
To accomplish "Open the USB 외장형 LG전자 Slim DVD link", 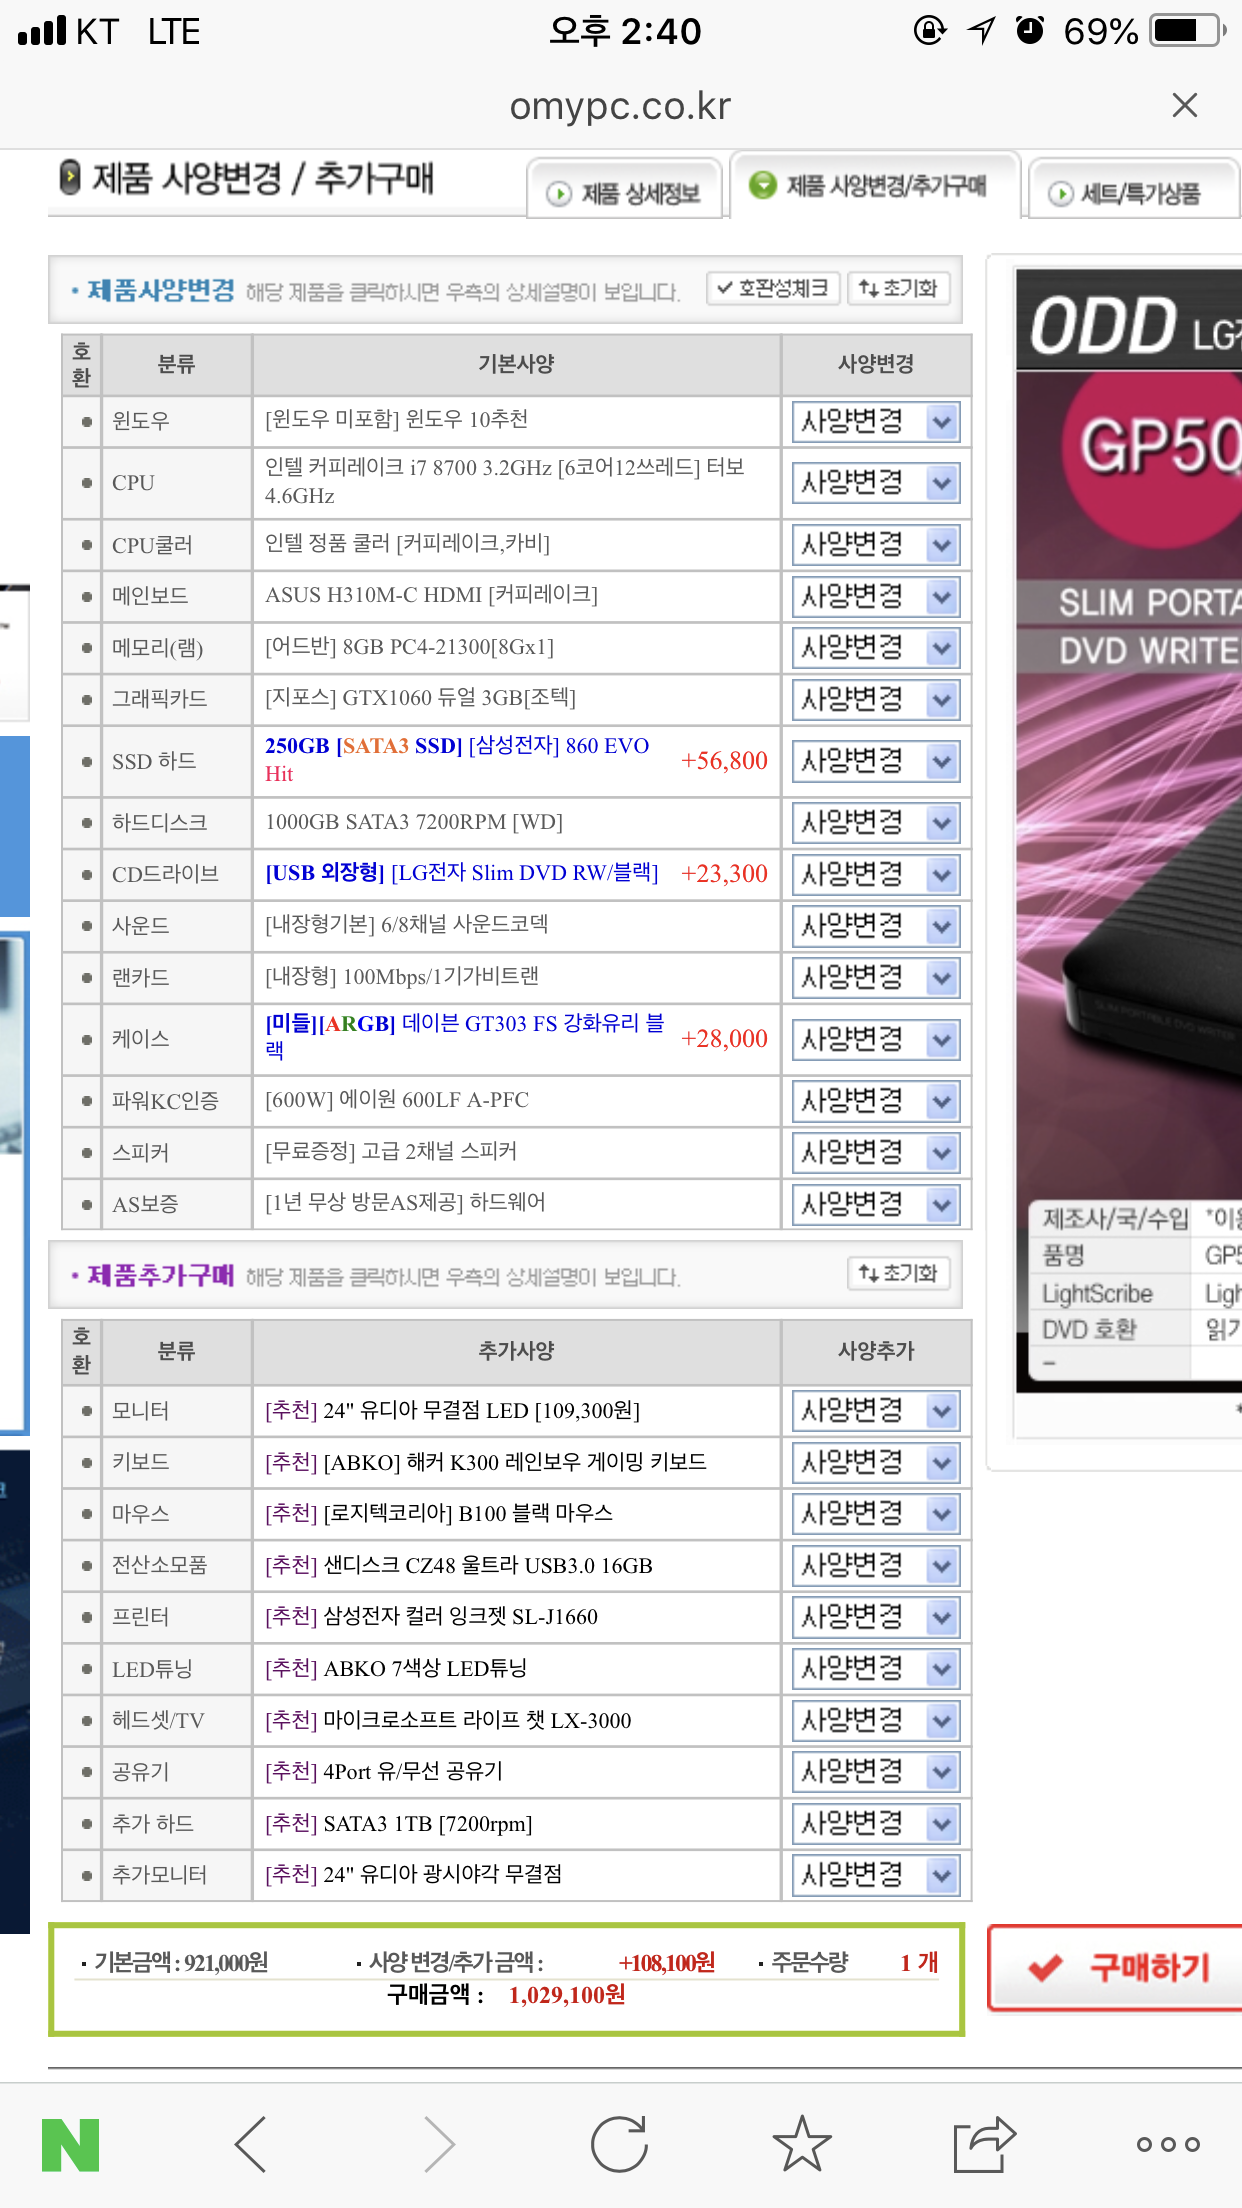I will [x=462, y=873].
